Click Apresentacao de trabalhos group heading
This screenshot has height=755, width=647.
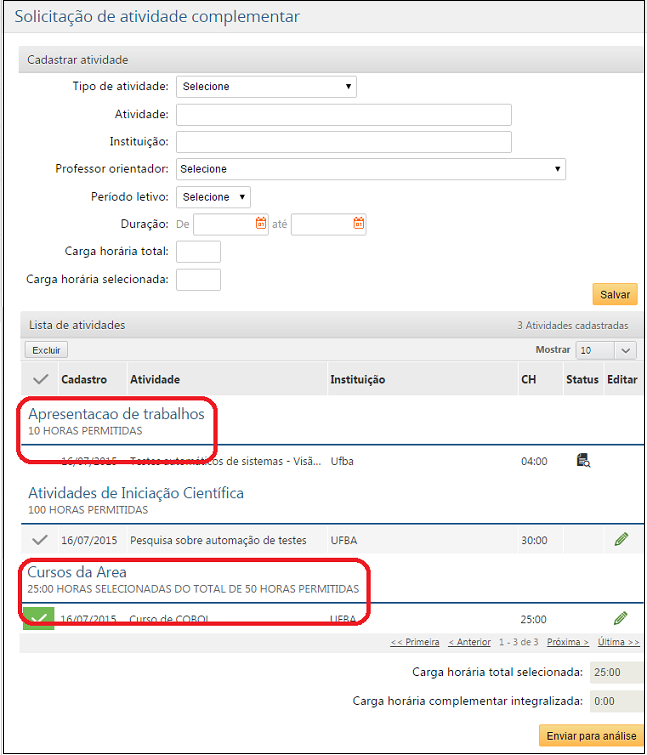116,414
